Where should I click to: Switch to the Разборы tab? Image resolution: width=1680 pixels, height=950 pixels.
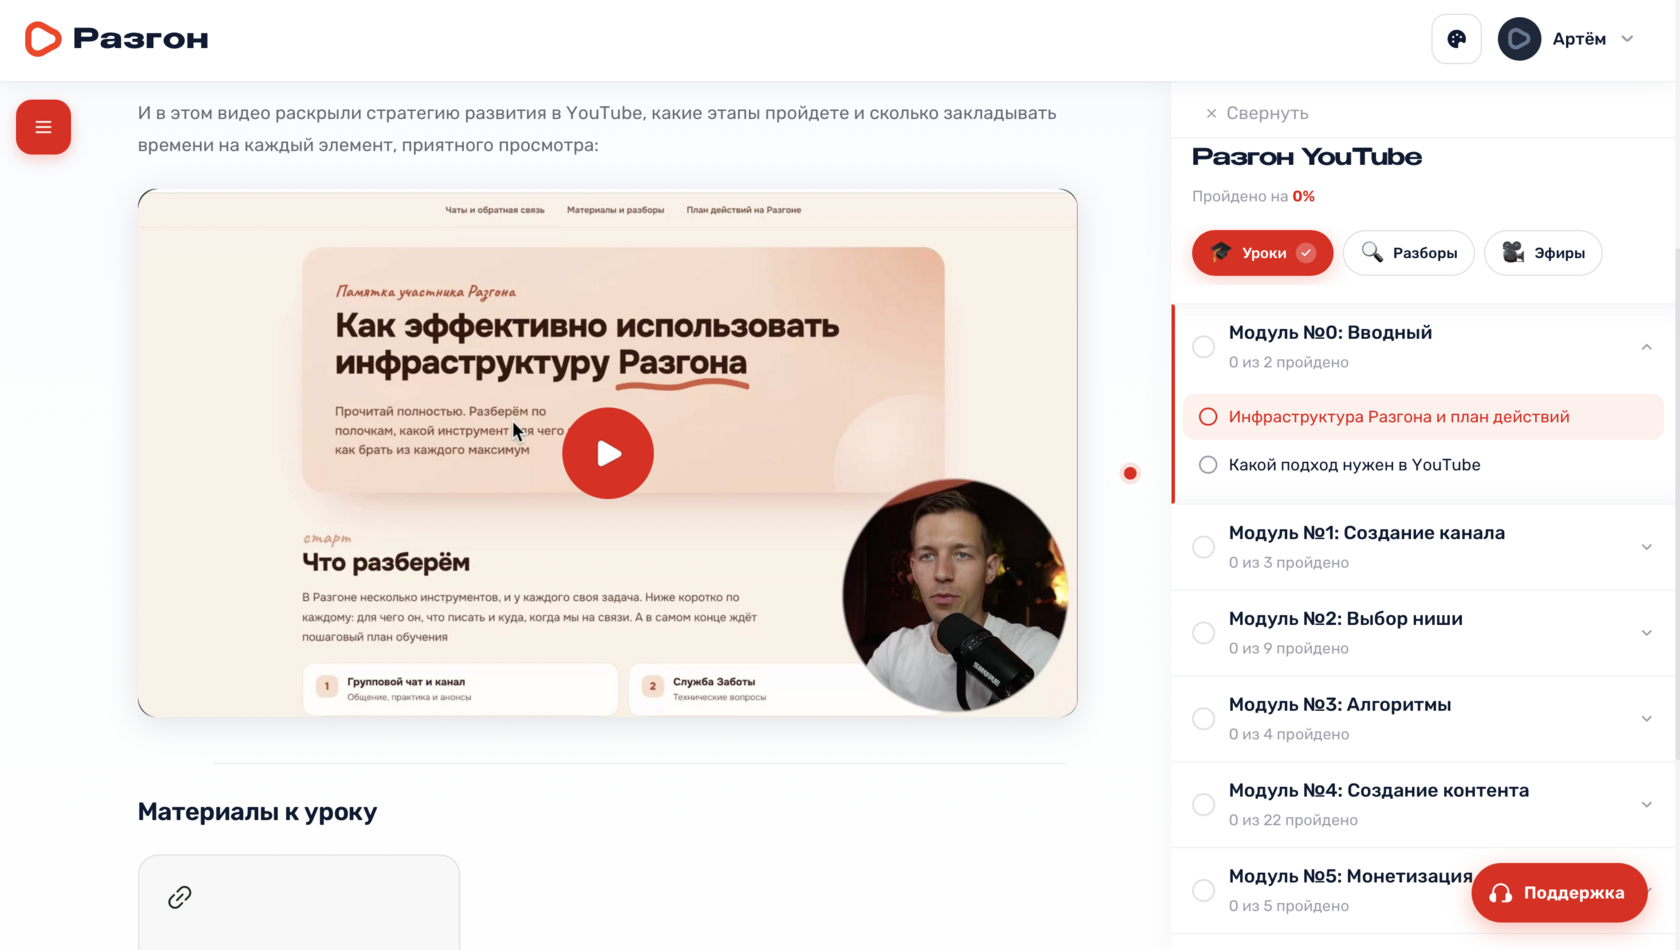pos(1408,253)
